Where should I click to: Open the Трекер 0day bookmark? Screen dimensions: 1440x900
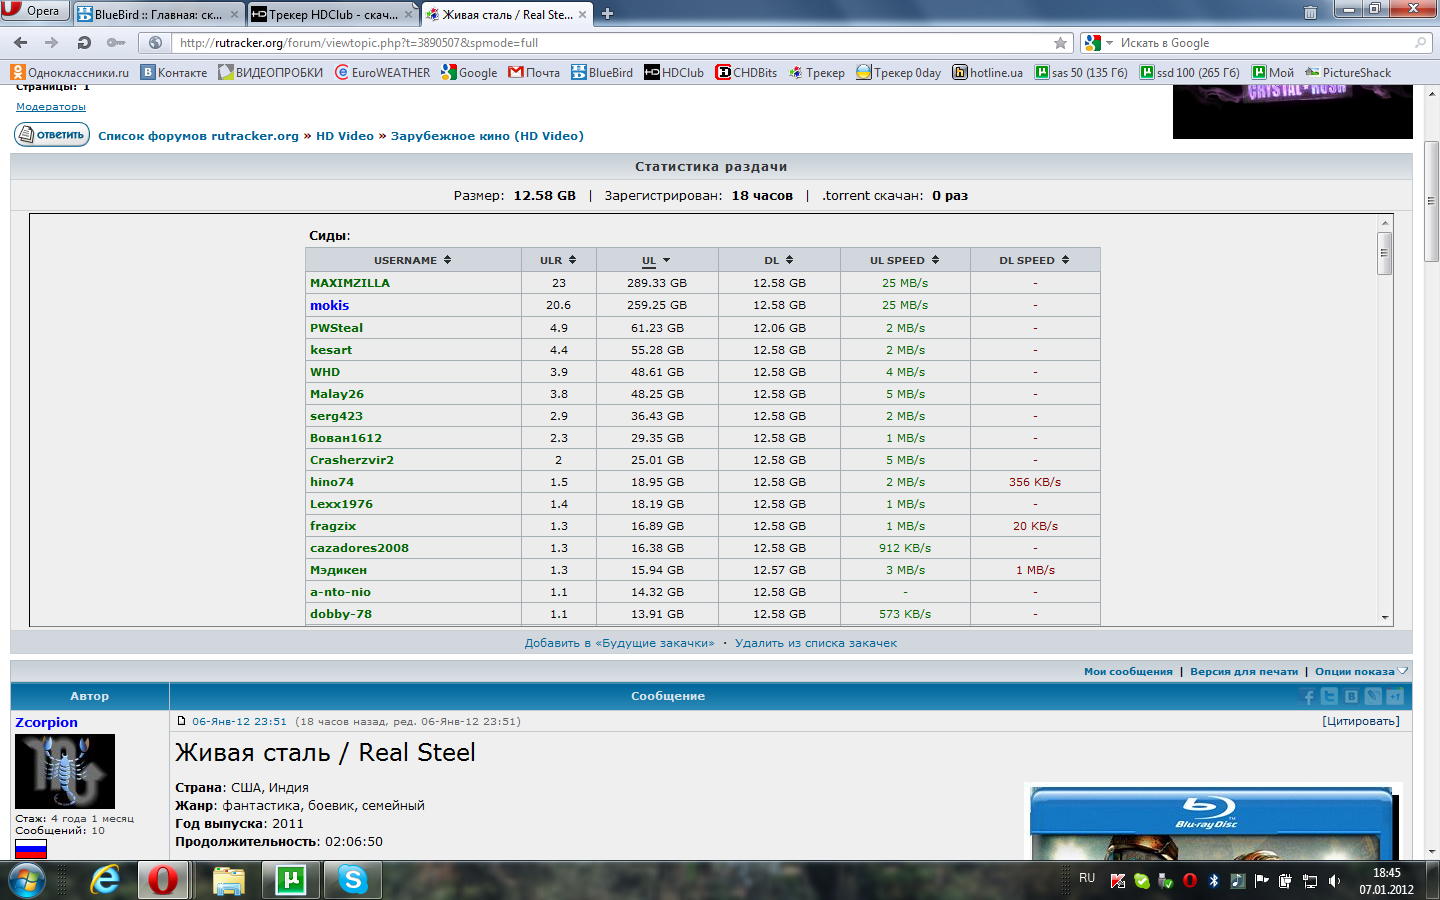pos(898,72)
